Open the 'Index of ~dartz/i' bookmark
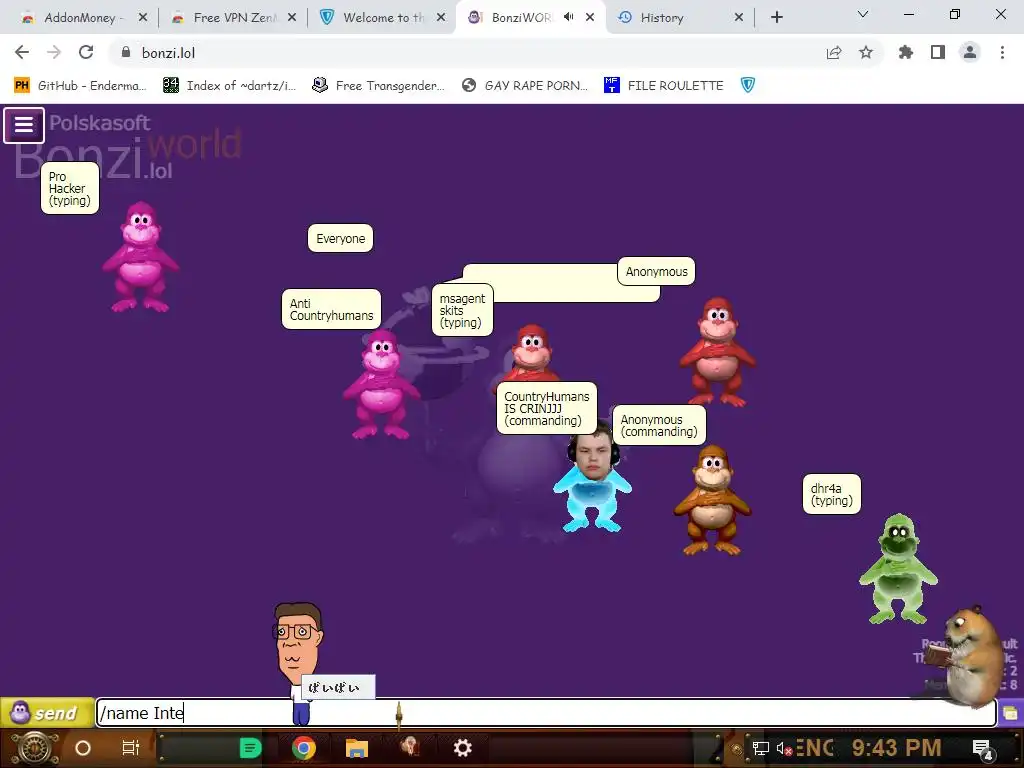Screen dimensions: 1024x768 pyautogui.click(x=229, y=85)
